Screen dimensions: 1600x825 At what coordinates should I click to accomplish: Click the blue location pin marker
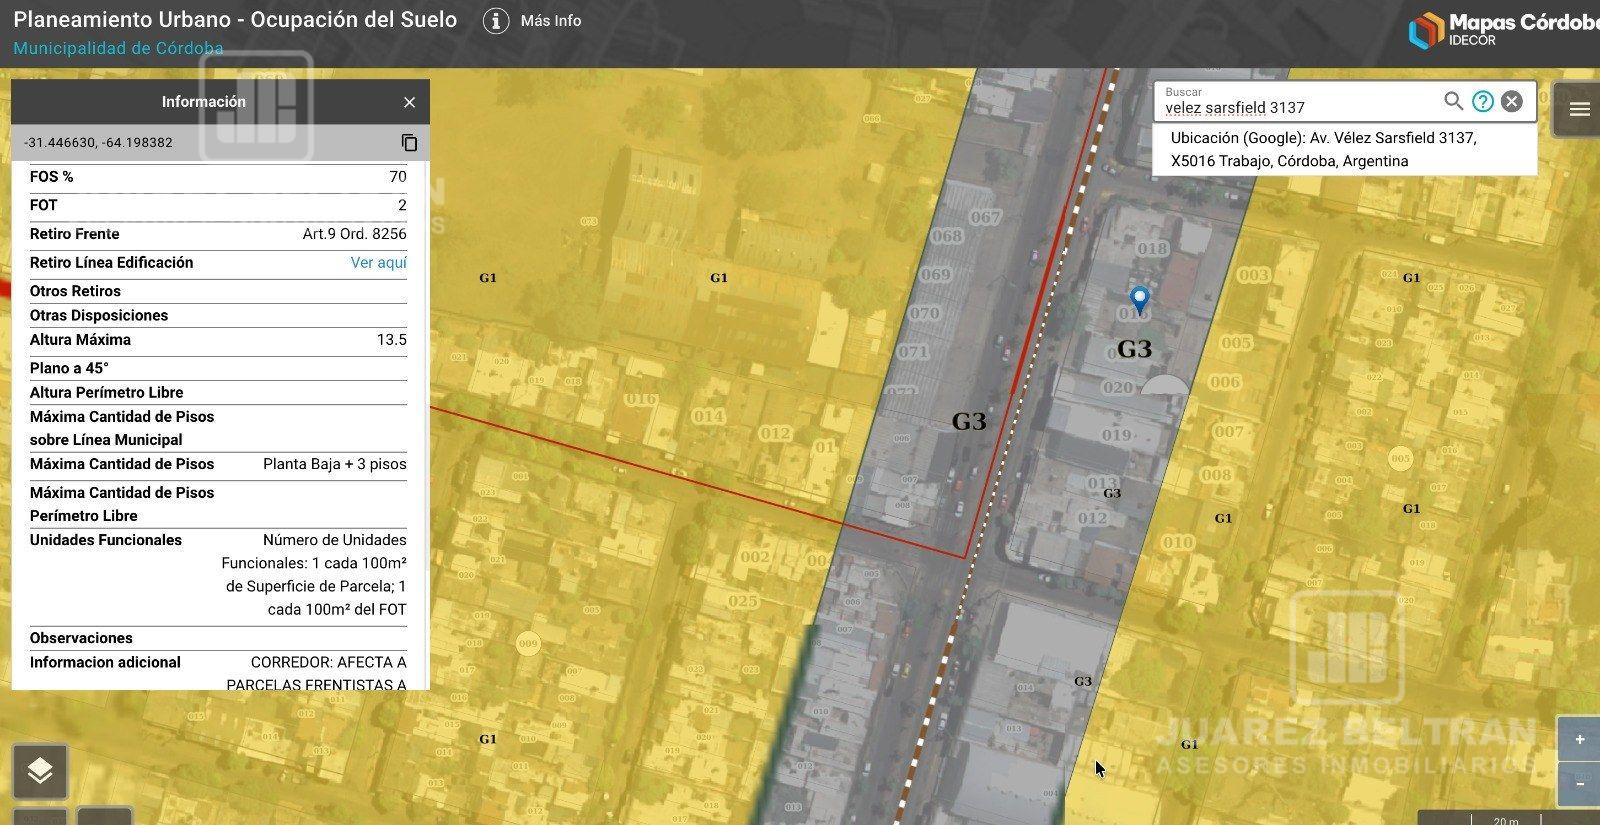(x=1139, y=299)
